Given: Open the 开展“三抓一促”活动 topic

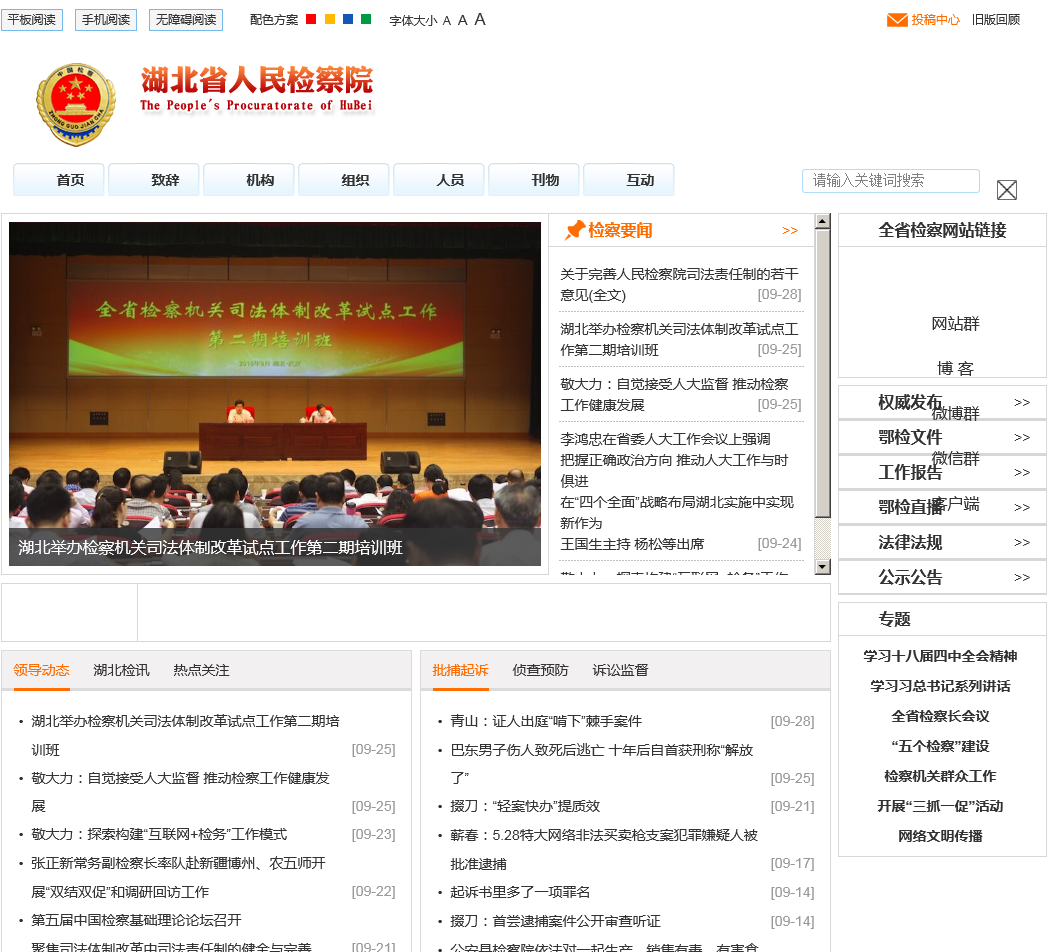Looking at the screenshot, I should [940, 806].
